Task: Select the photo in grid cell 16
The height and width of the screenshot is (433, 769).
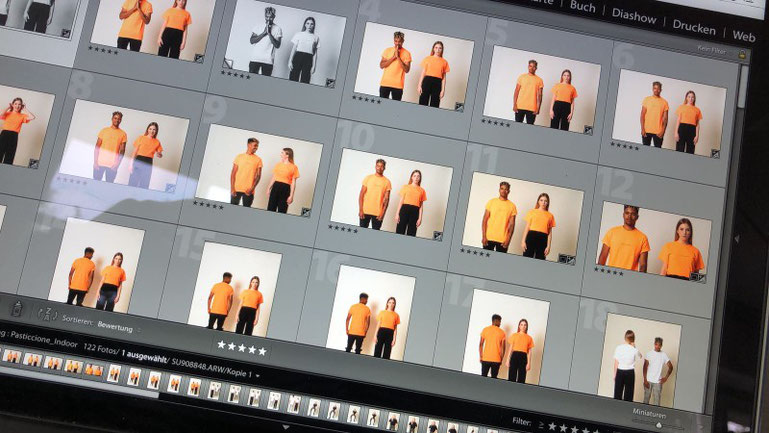Action: pyautogui.click(x=371, y=314)
